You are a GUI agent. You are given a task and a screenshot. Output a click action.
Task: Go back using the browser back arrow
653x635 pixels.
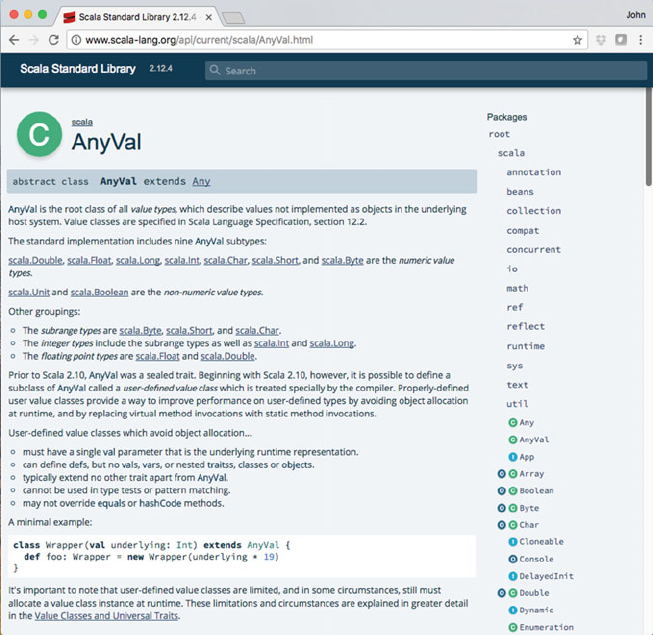coord(14,40)
